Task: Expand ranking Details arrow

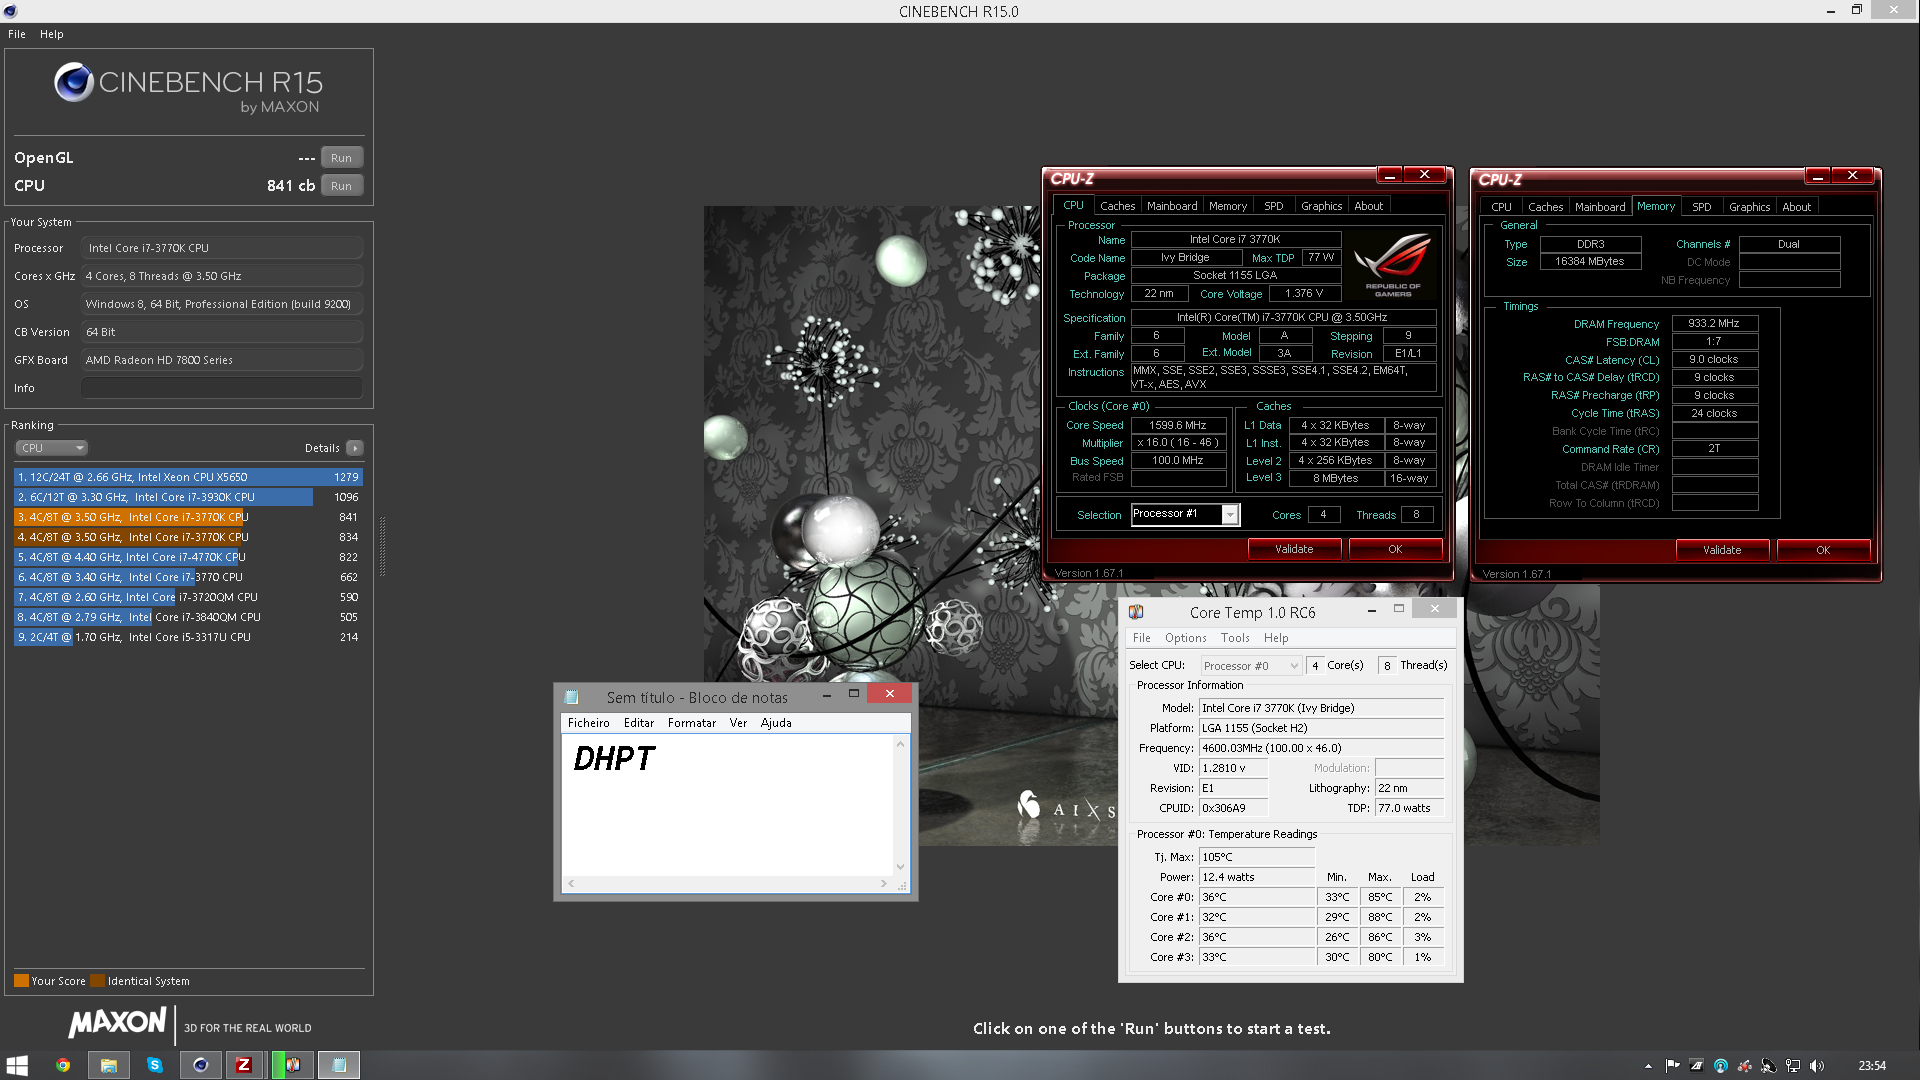Action: (x=355, y=448)
